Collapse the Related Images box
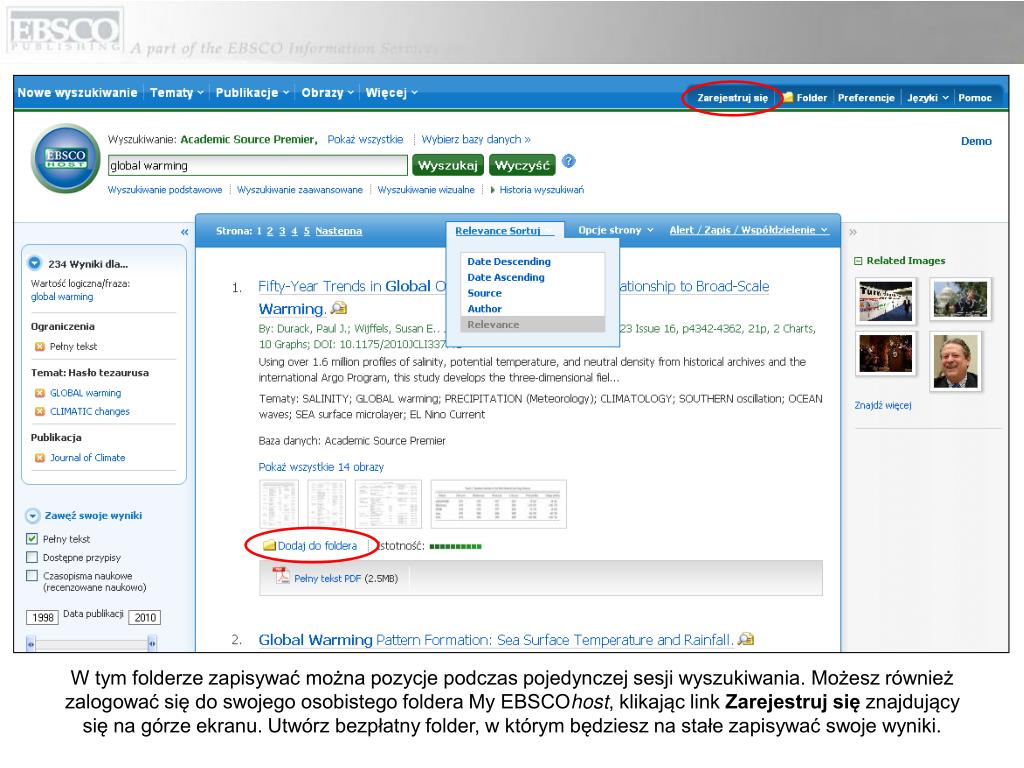The width and height of the screenshot is (1024, 768). tap(858, 261)
